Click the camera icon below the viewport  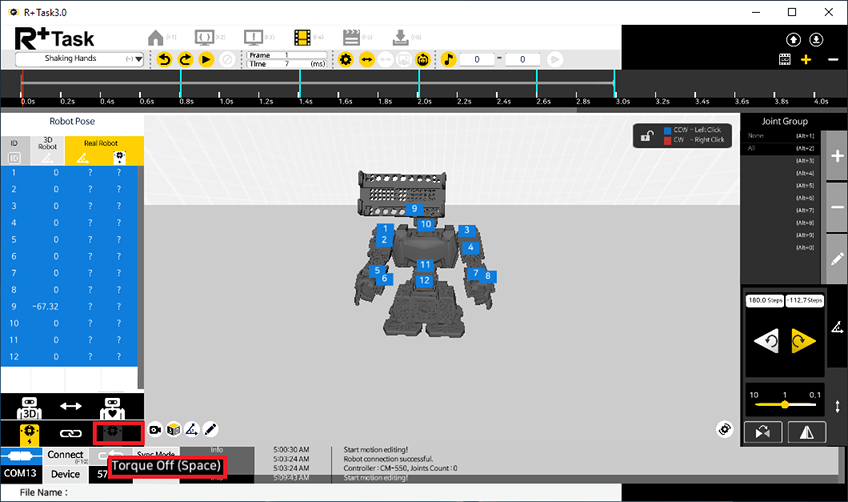tap(156, 429)
